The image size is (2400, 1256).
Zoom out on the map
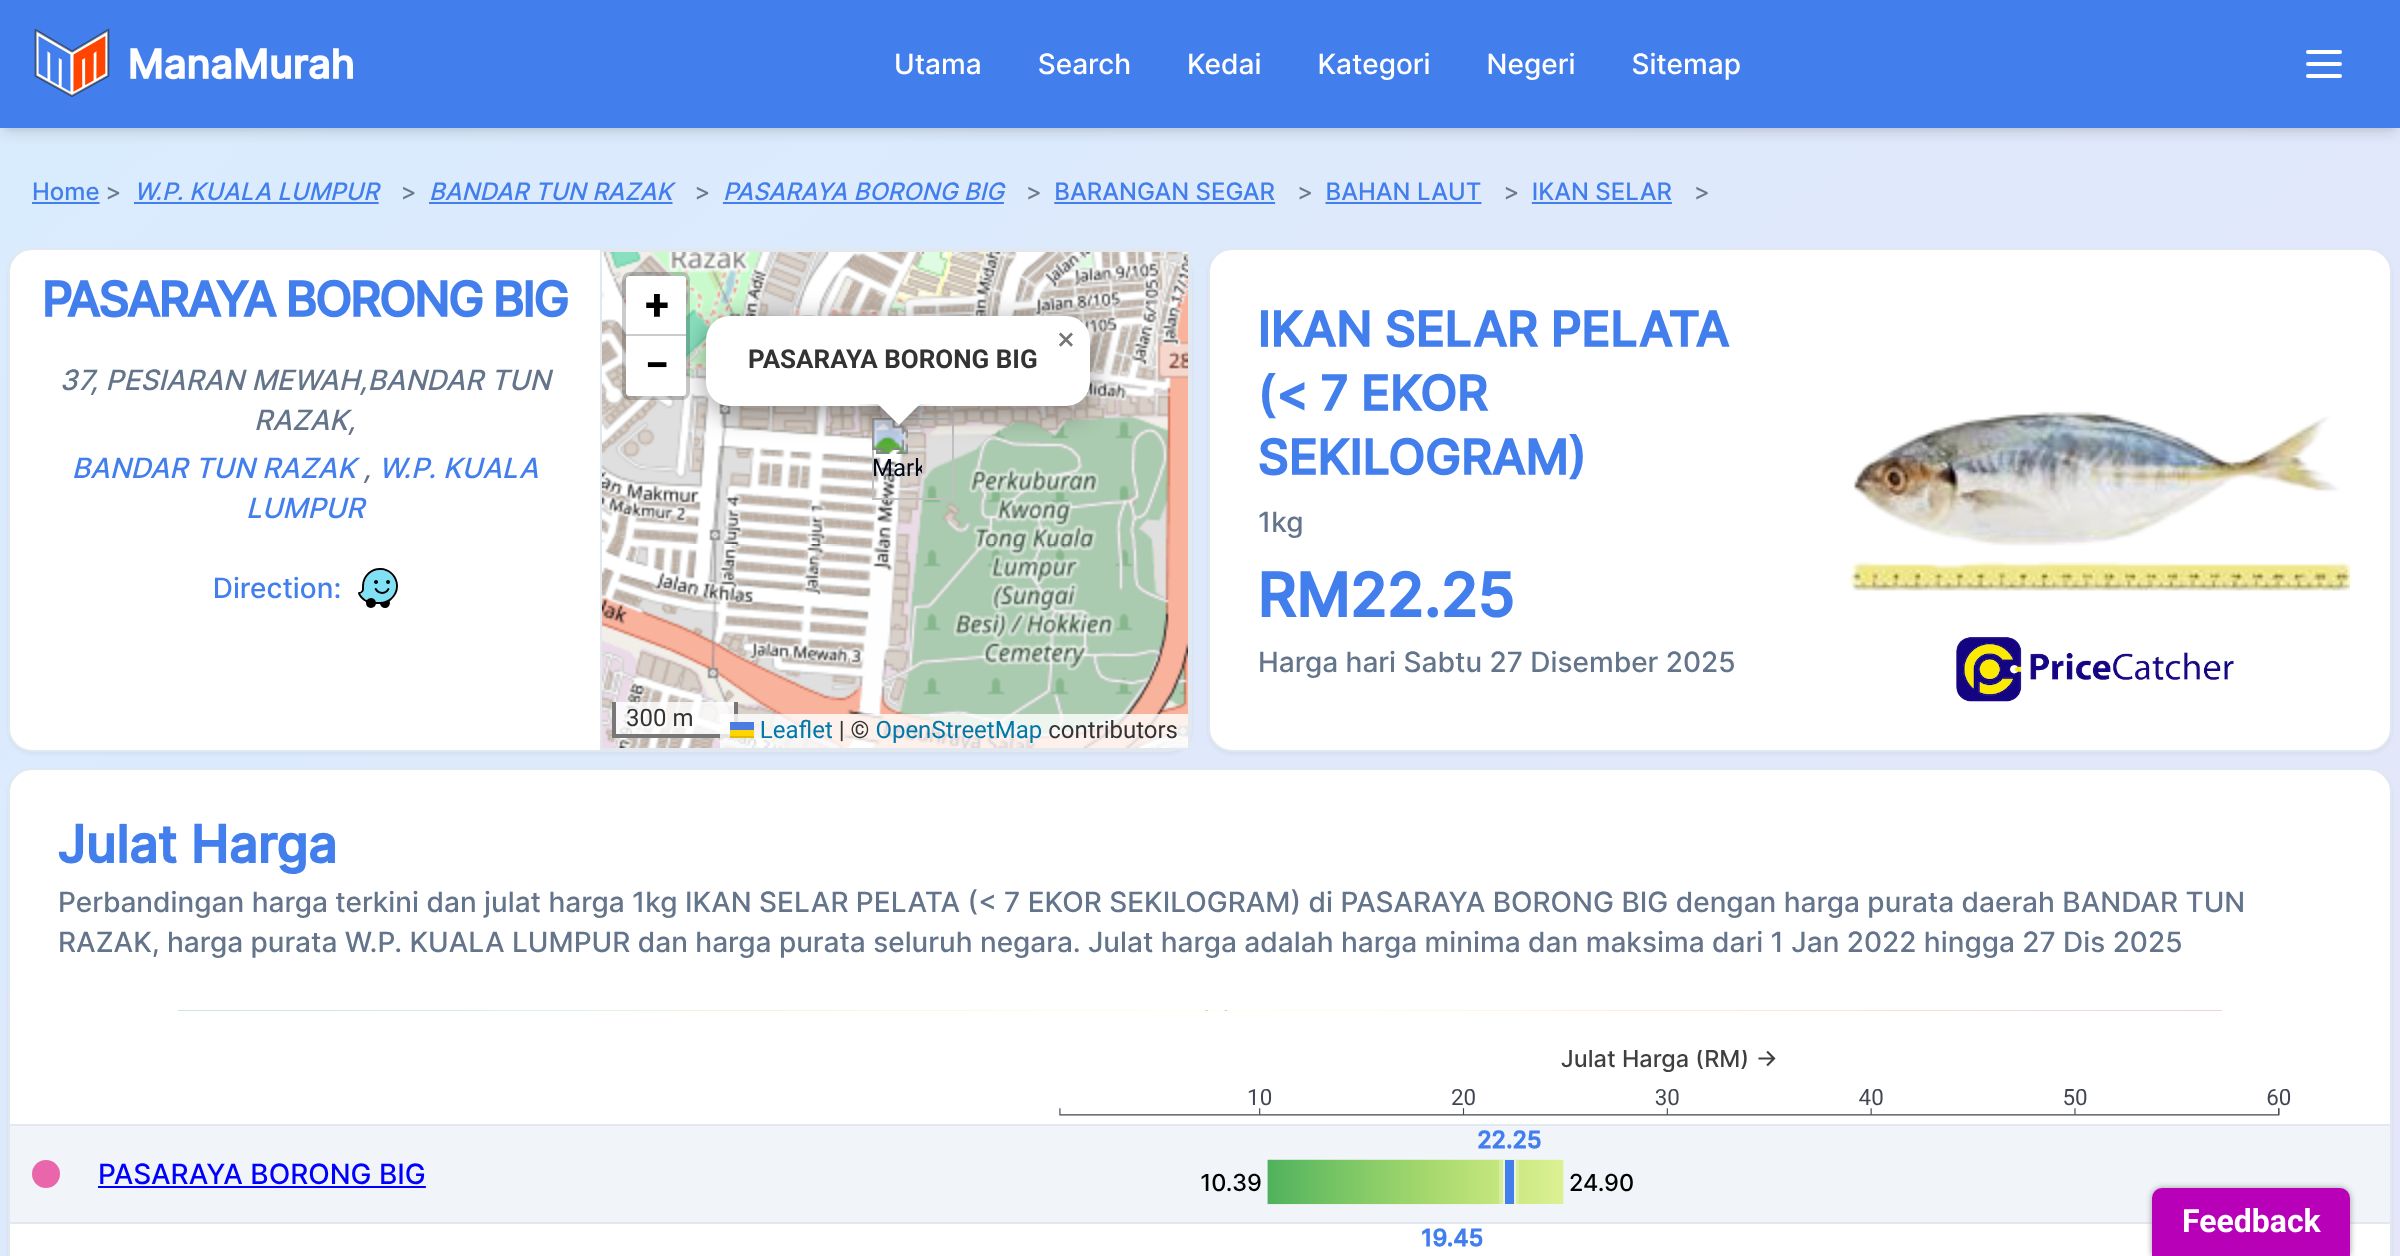656,365
